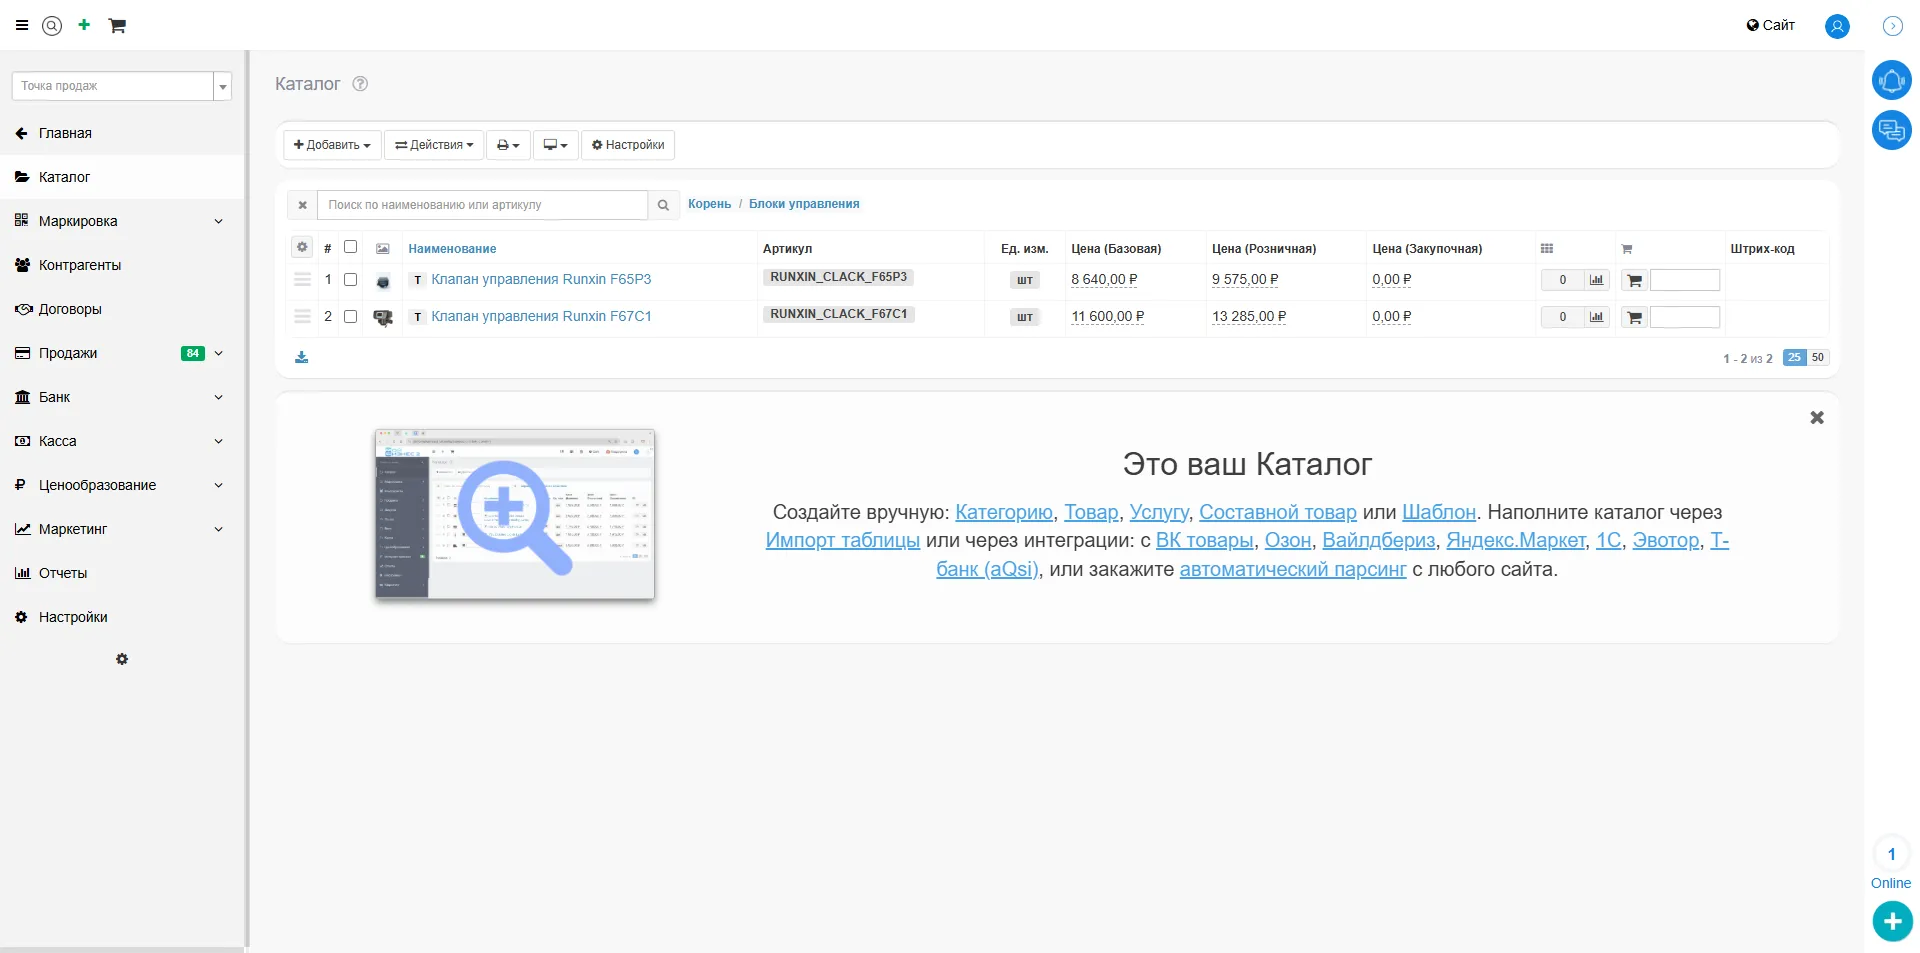Open the Добавить dropdown
1920x953 pixels.
[332, 145]
